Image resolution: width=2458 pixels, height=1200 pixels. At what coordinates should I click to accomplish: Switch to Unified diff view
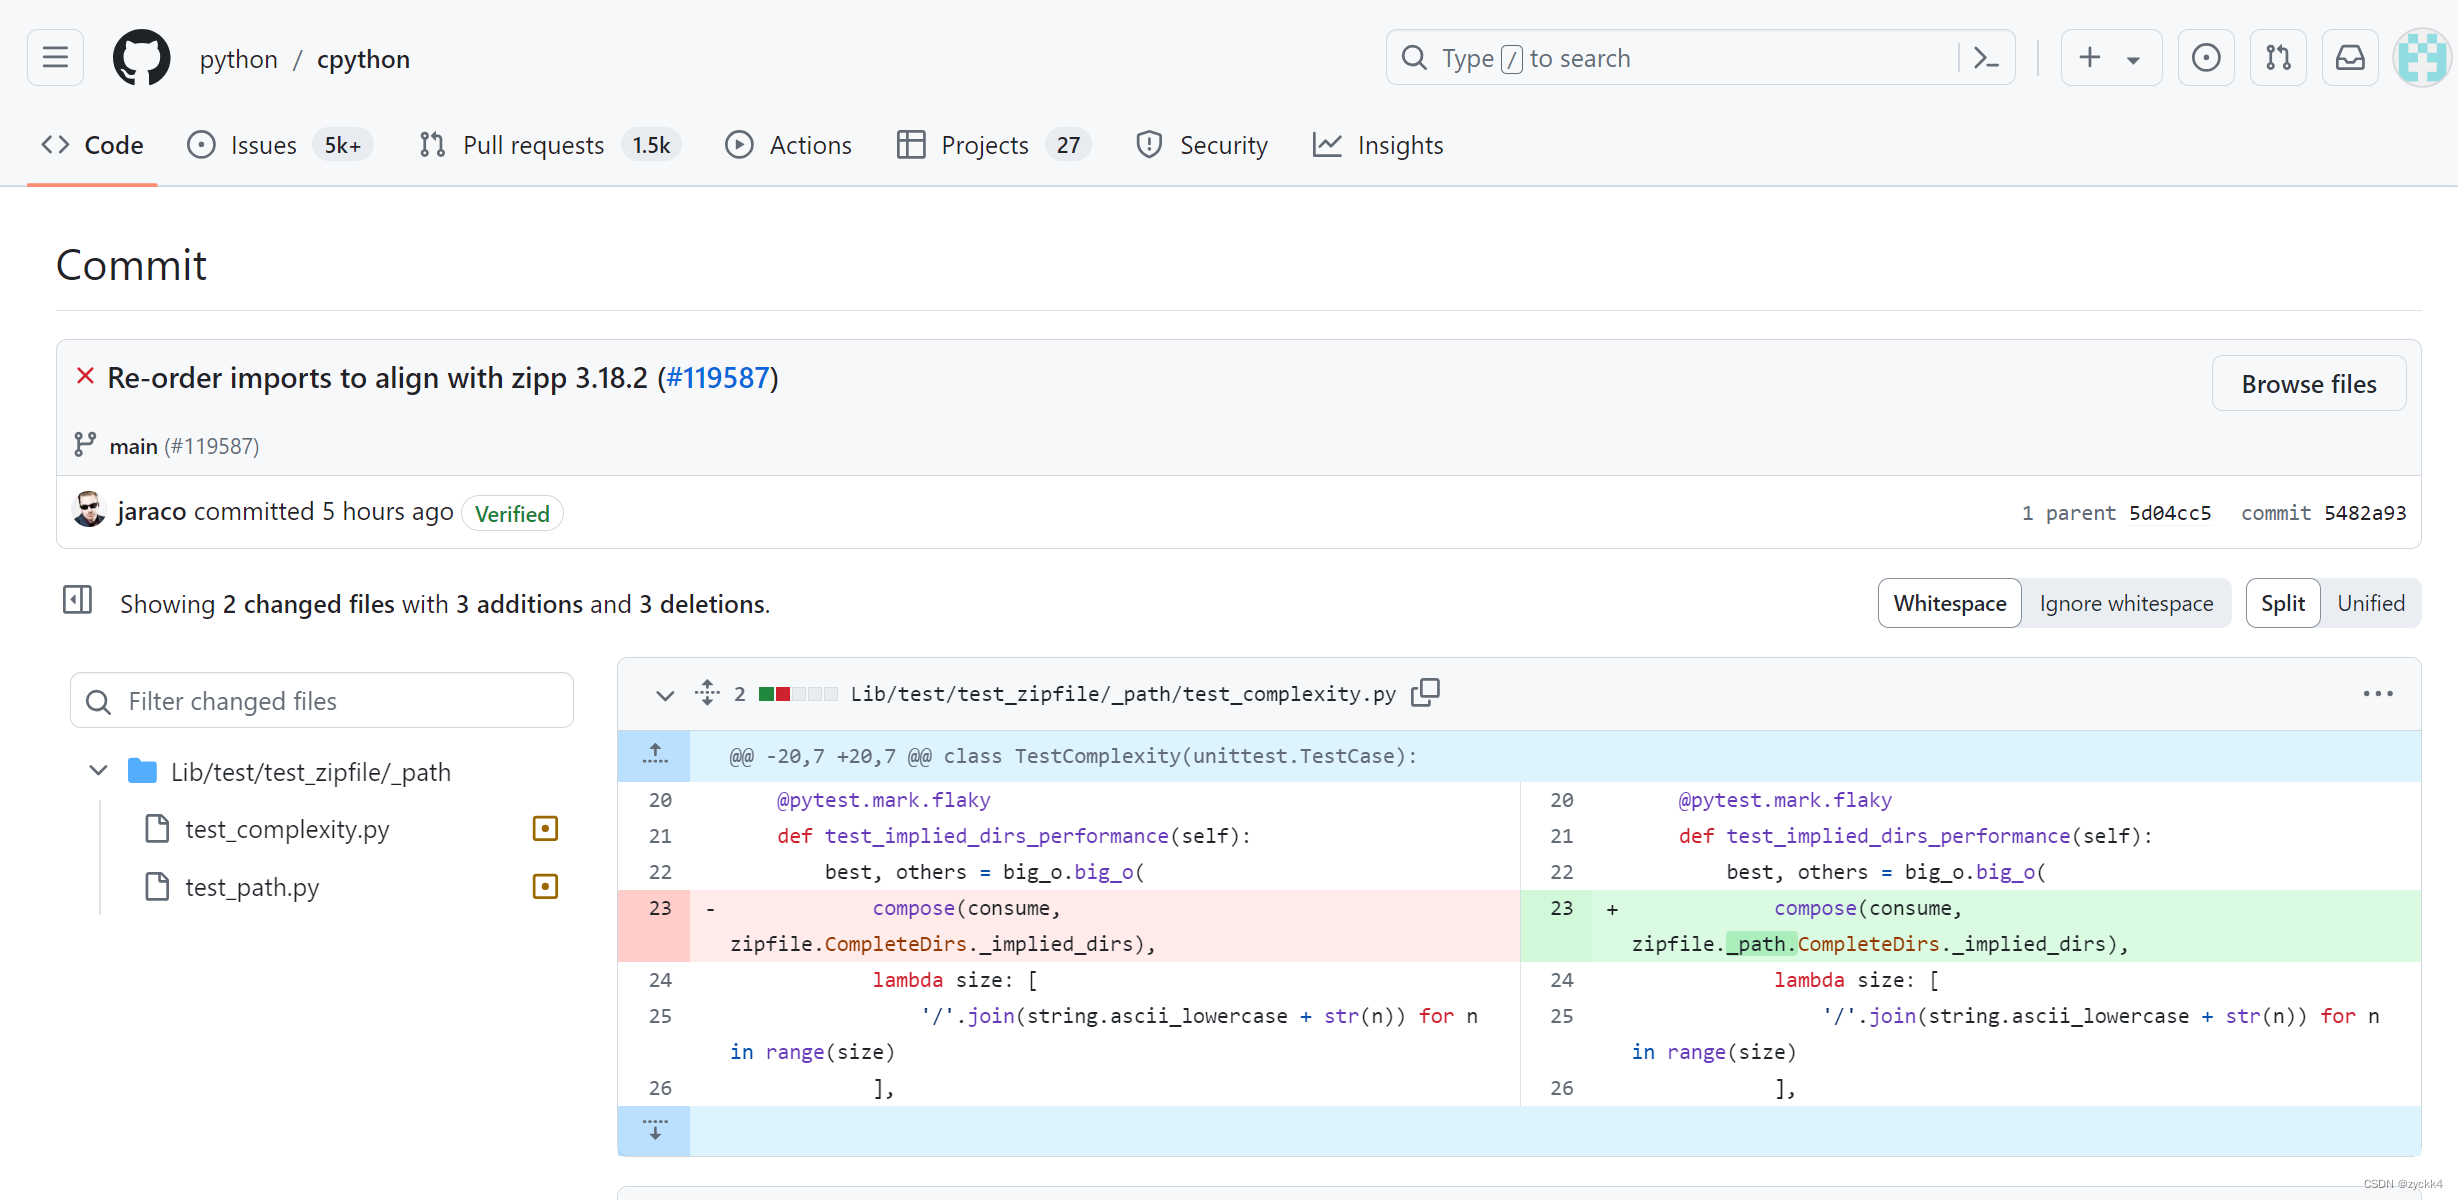pyautogui.click(x=2371, y=602)
